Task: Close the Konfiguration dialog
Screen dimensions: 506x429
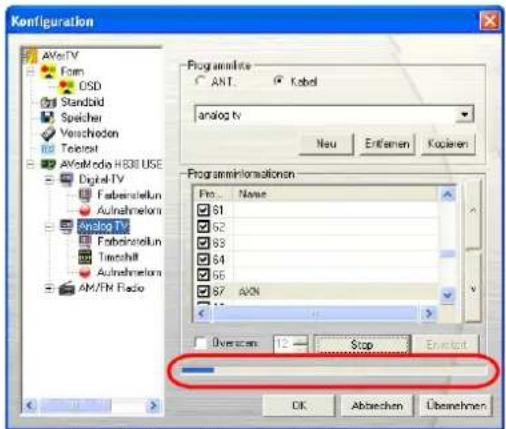Action: 489,21
